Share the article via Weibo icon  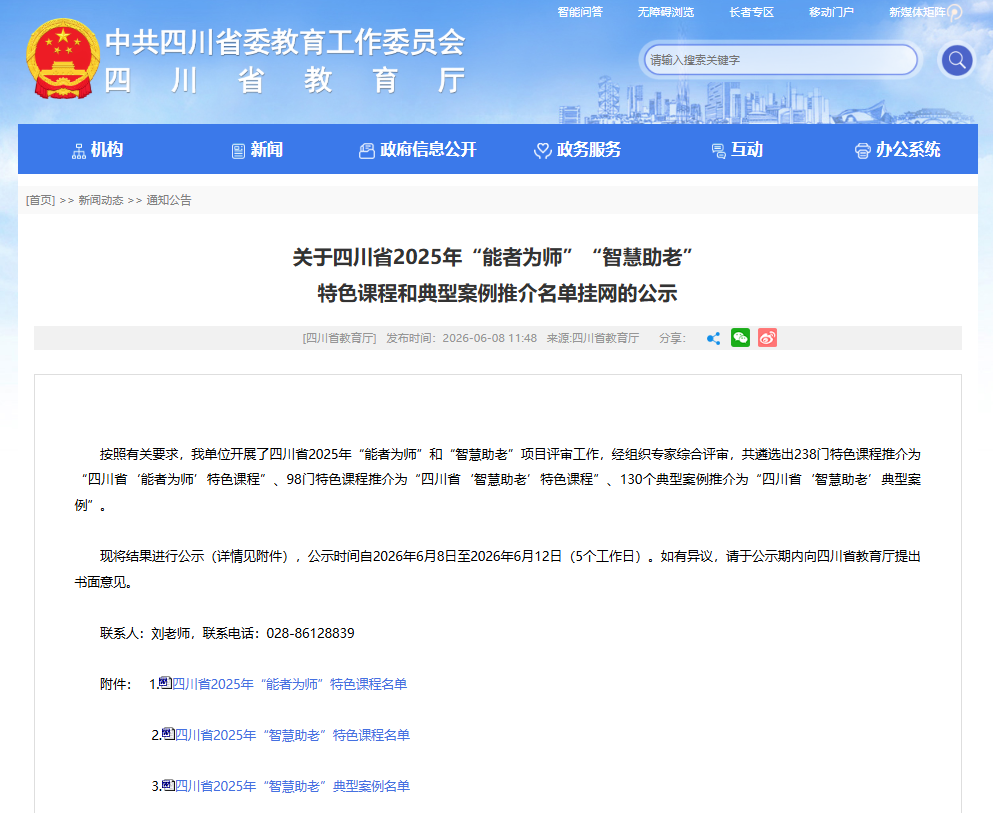coord(767,337)
